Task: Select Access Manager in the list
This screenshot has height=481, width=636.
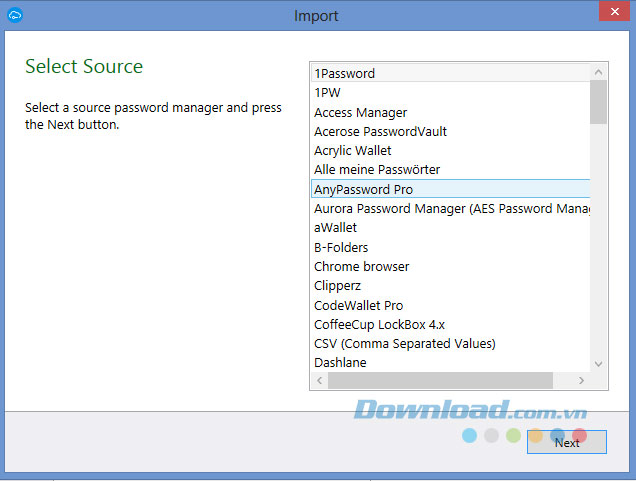Action: point(451,112)
